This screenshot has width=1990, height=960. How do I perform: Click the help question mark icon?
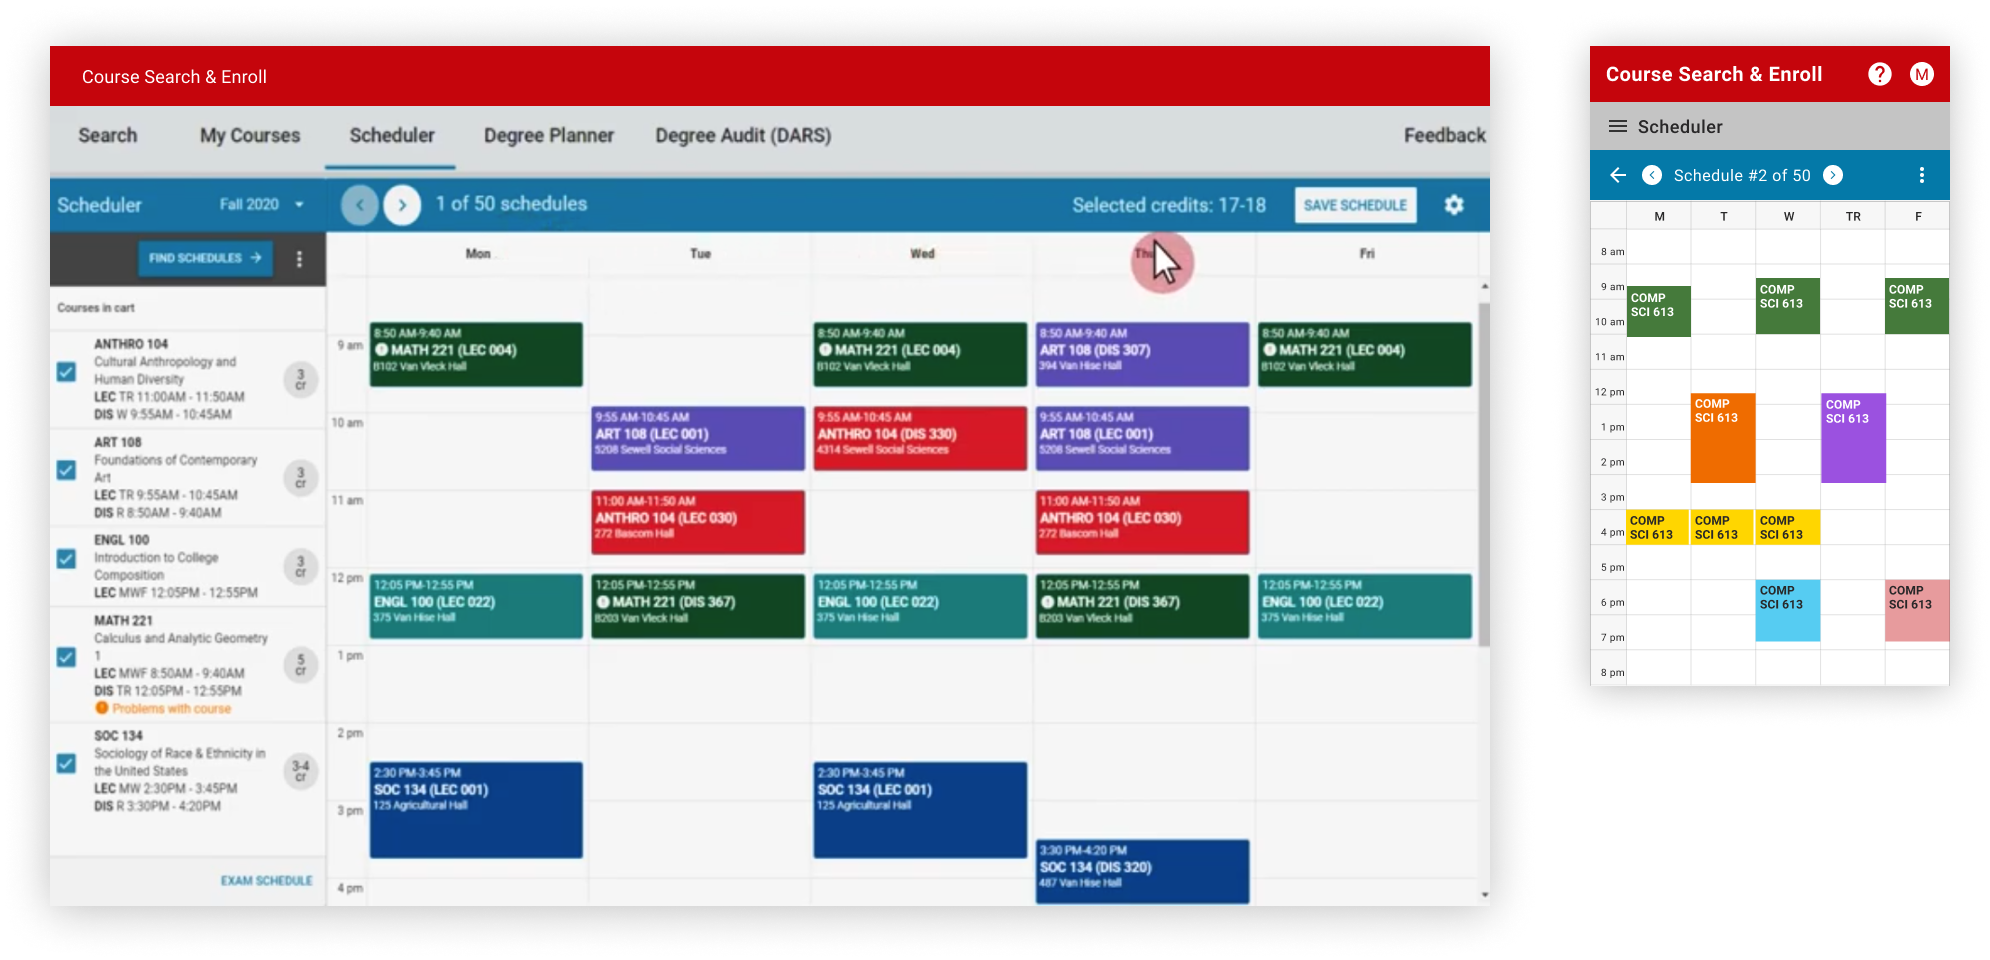1879,74
